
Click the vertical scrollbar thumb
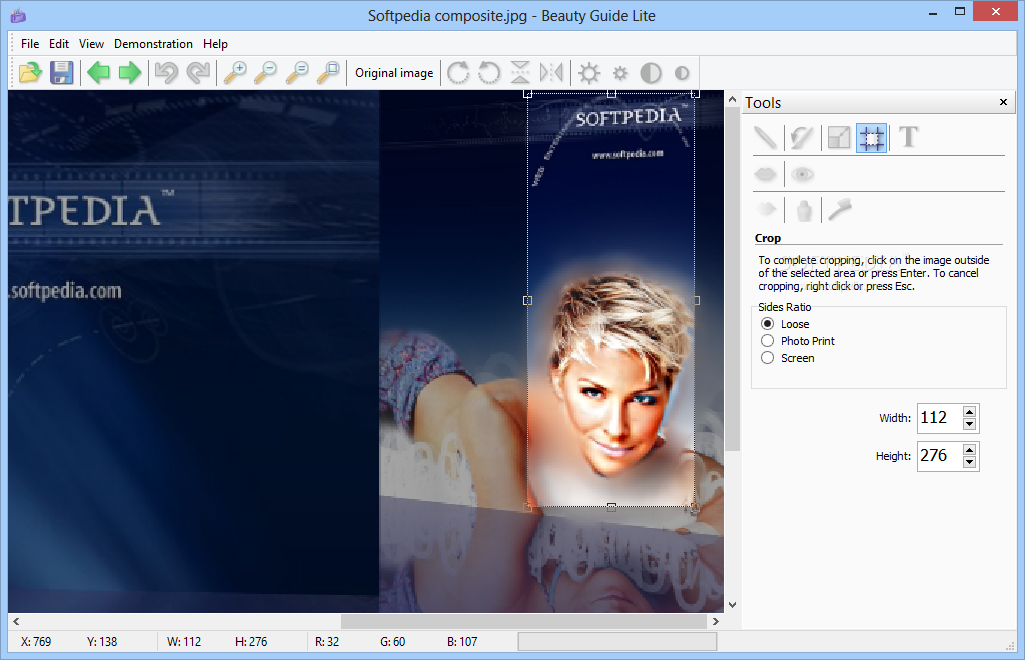733,279
